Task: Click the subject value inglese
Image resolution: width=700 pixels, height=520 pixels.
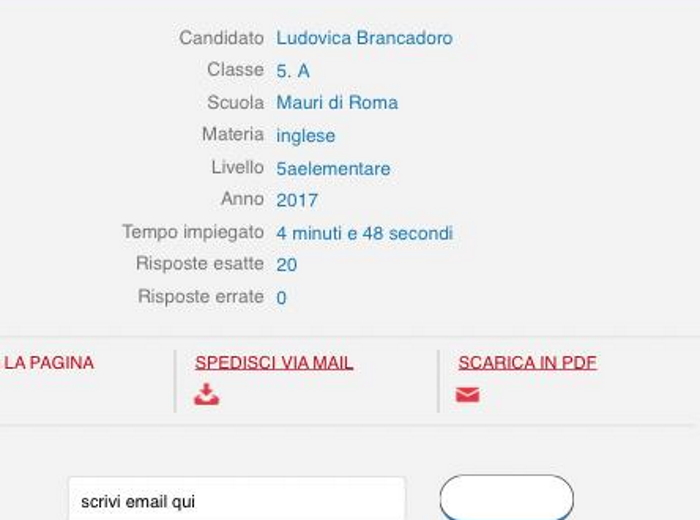Action: (306, 136)
